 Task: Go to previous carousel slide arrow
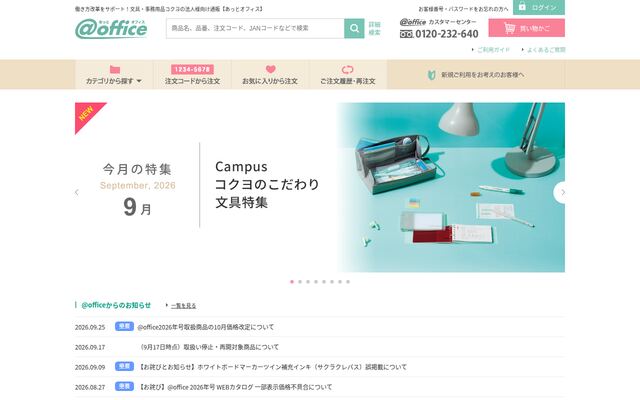[77, 192]
